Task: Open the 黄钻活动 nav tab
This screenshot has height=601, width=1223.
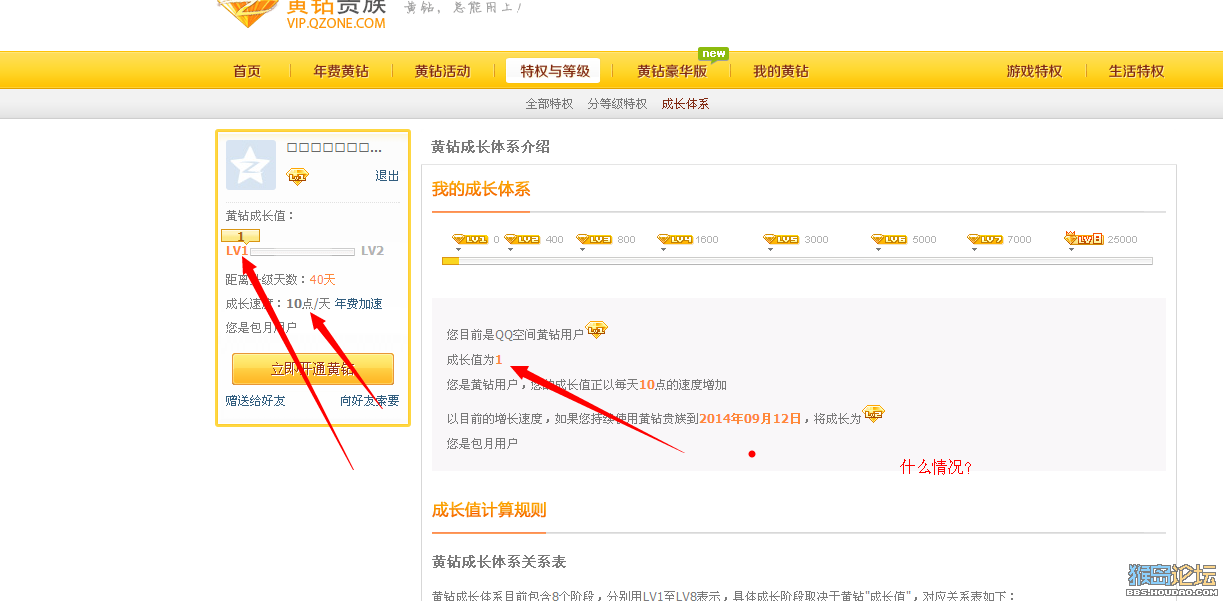Action: 442,71
